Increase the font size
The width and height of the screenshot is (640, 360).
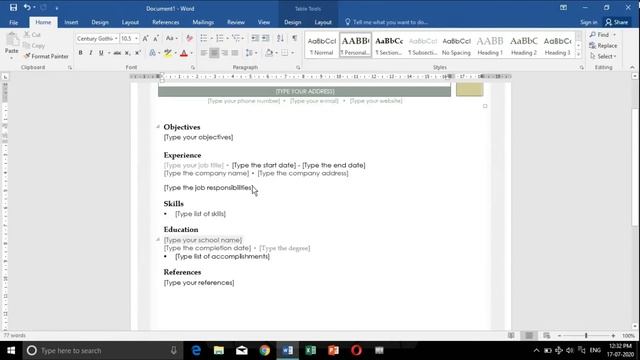145,38
